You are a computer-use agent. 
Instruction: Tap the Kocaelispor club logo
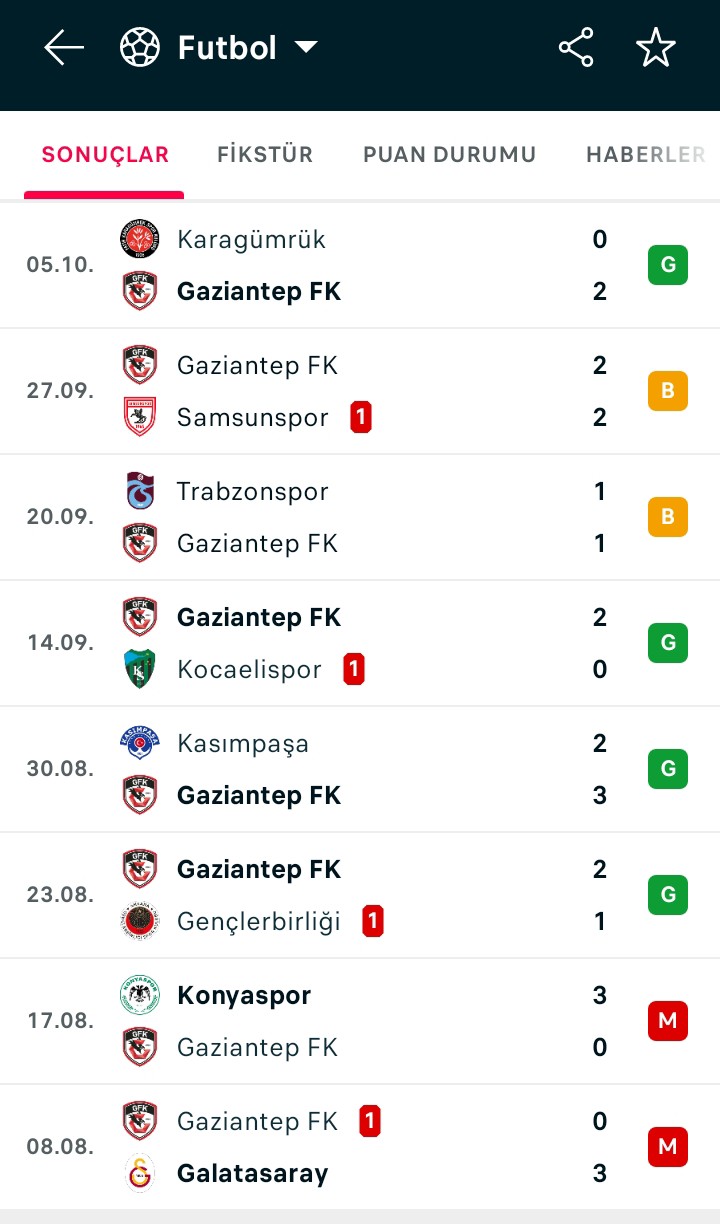(140, 669)
